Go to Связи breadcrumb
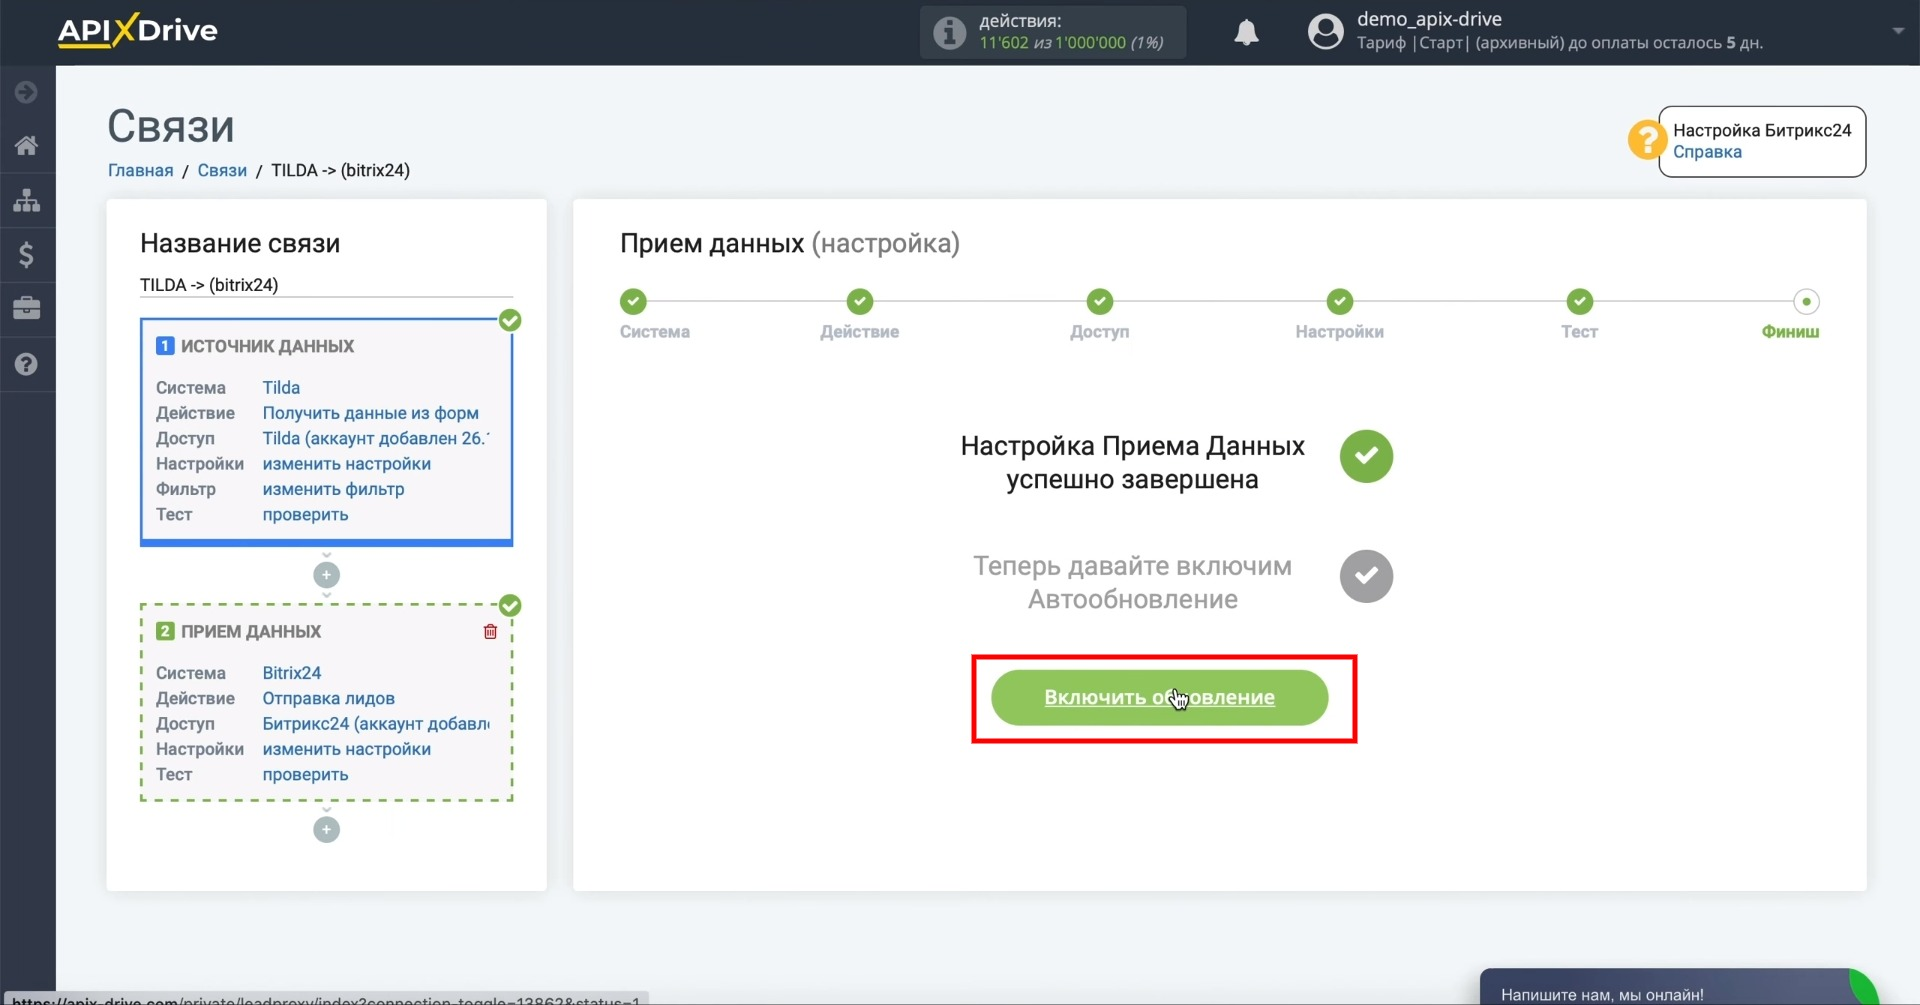Viewport: 1920px width, 1005px height. [222, 170]
